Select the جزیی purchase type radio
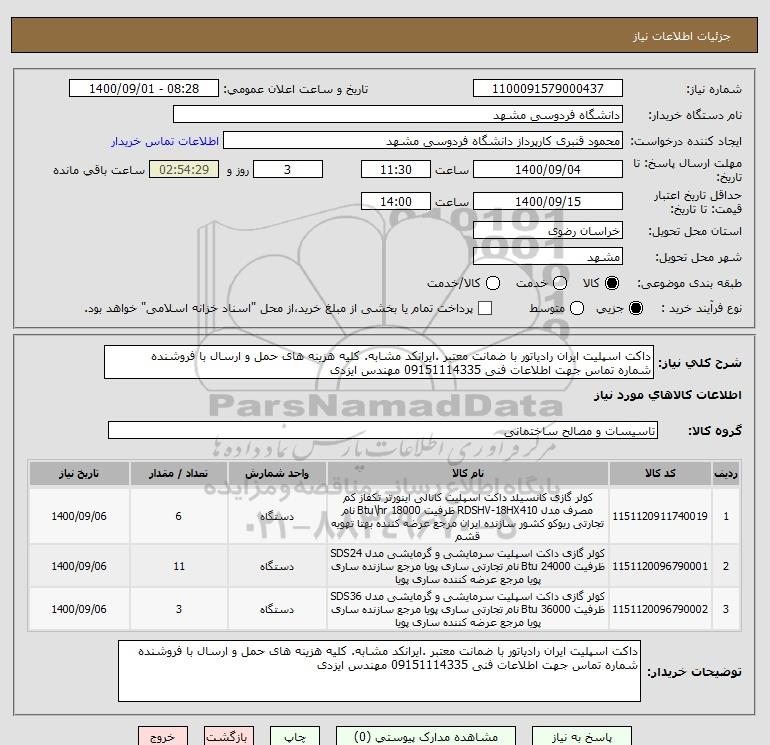 pyautogui.click(x=635, y=308)
